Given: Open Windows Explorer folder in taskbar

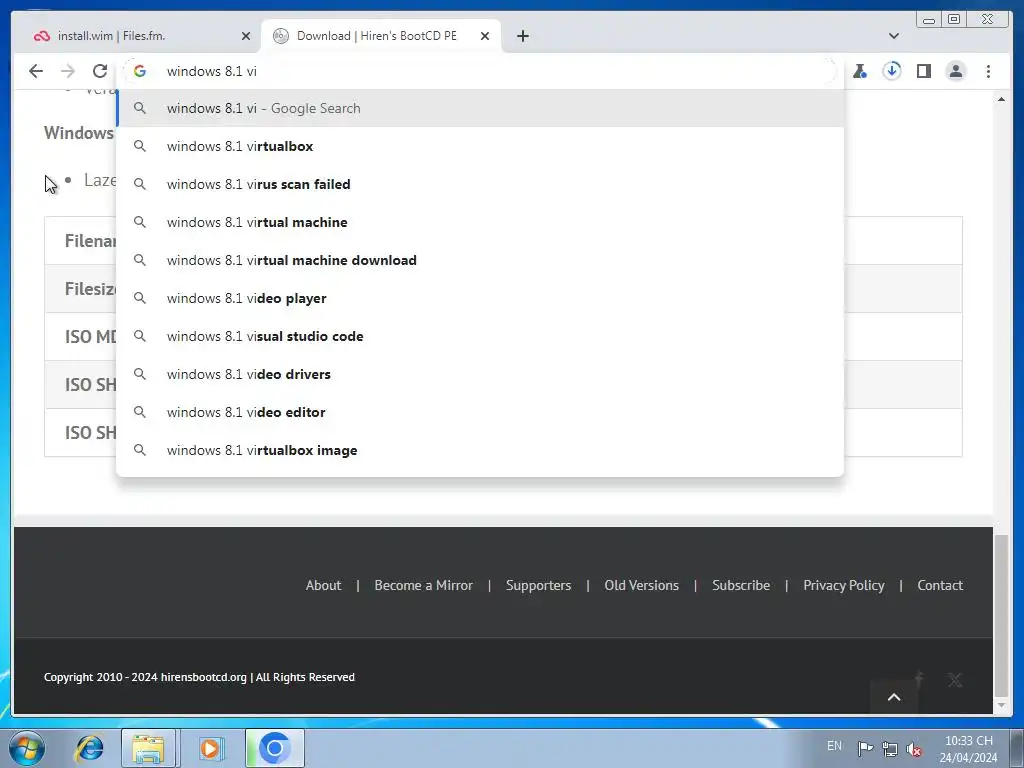Looking at the screenshot, I should coord(148,748).
